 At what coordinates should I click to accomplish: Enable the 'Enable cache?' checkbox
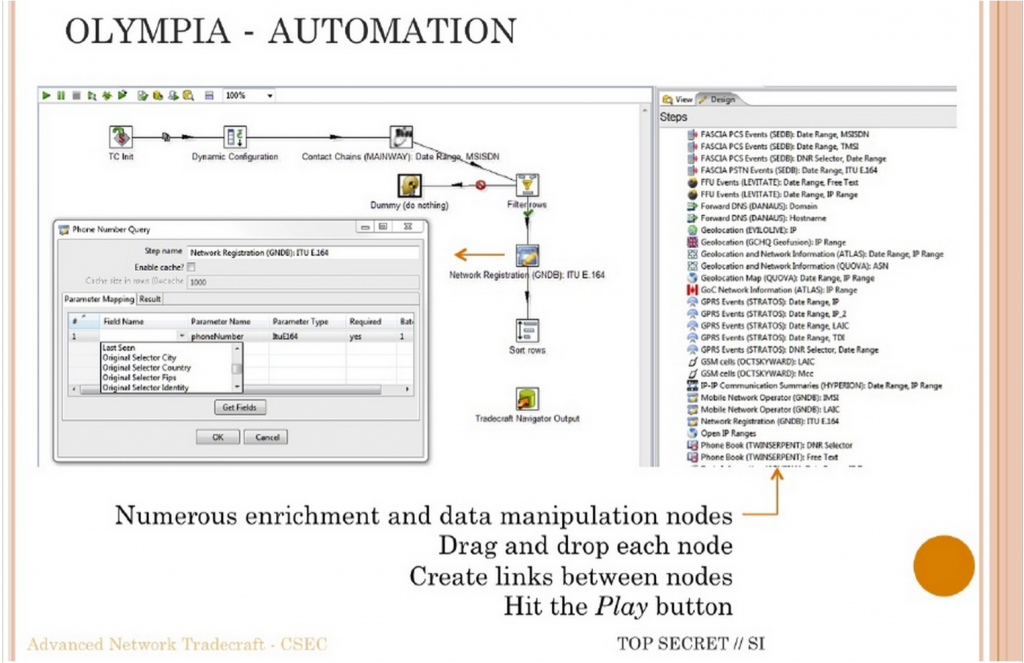[x=191, y=267]
